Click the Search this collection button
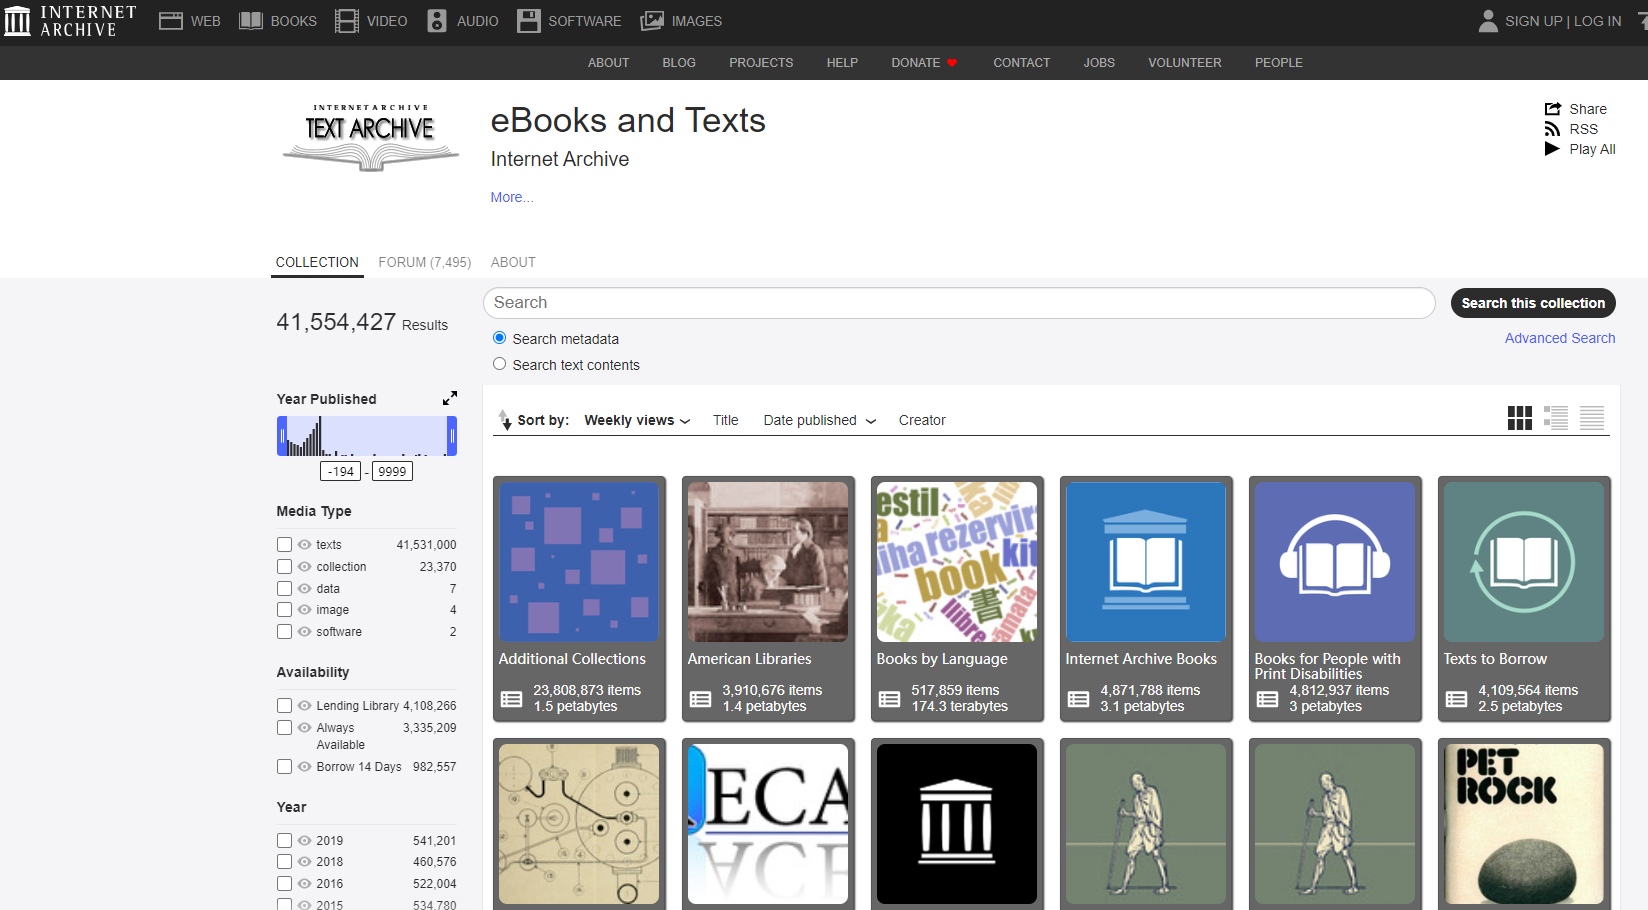 pyautogui.click(x=1533, y=303)
